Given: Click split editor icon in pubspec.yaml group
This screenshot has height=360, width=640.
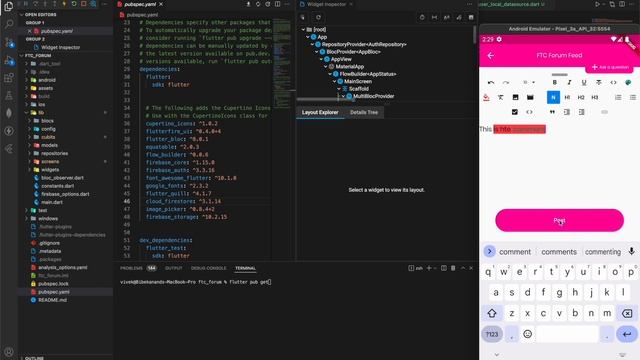Looking at the screenshot, I should click(278, 4).
